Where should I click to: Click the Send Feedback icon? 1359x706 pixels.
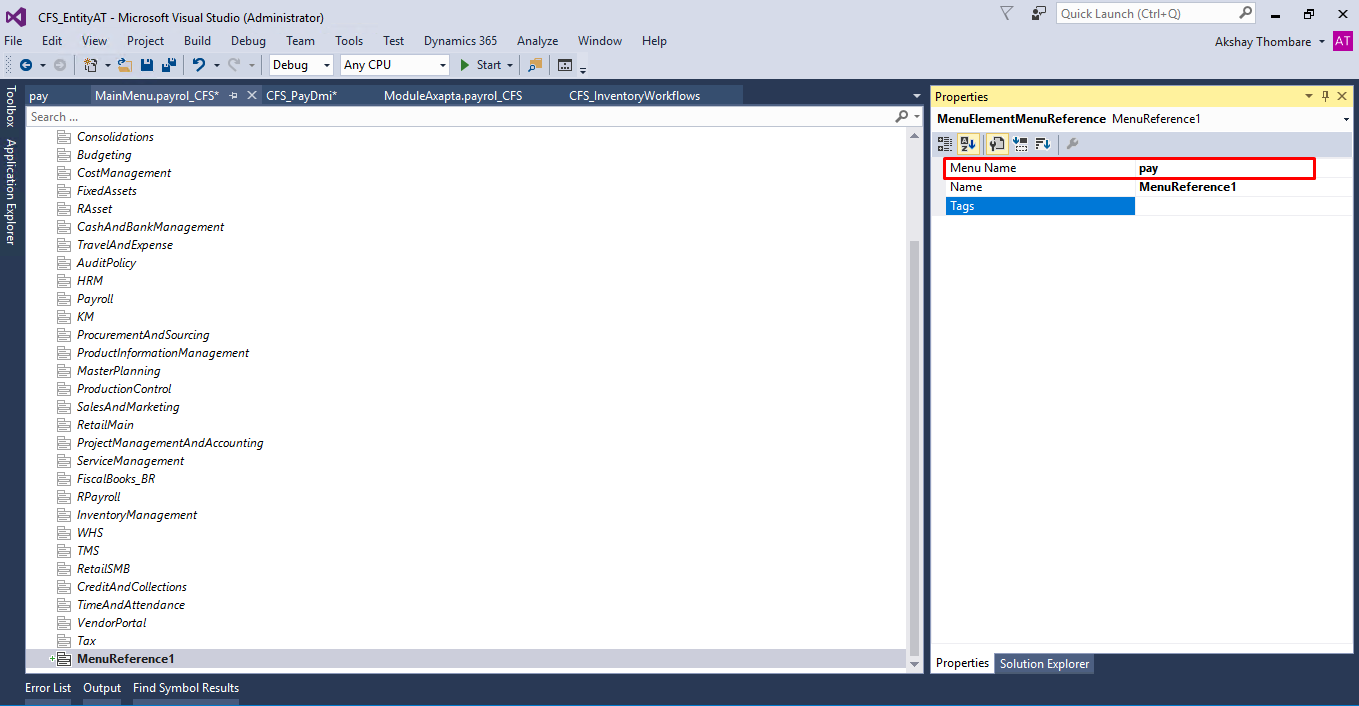click(1039, 13)
